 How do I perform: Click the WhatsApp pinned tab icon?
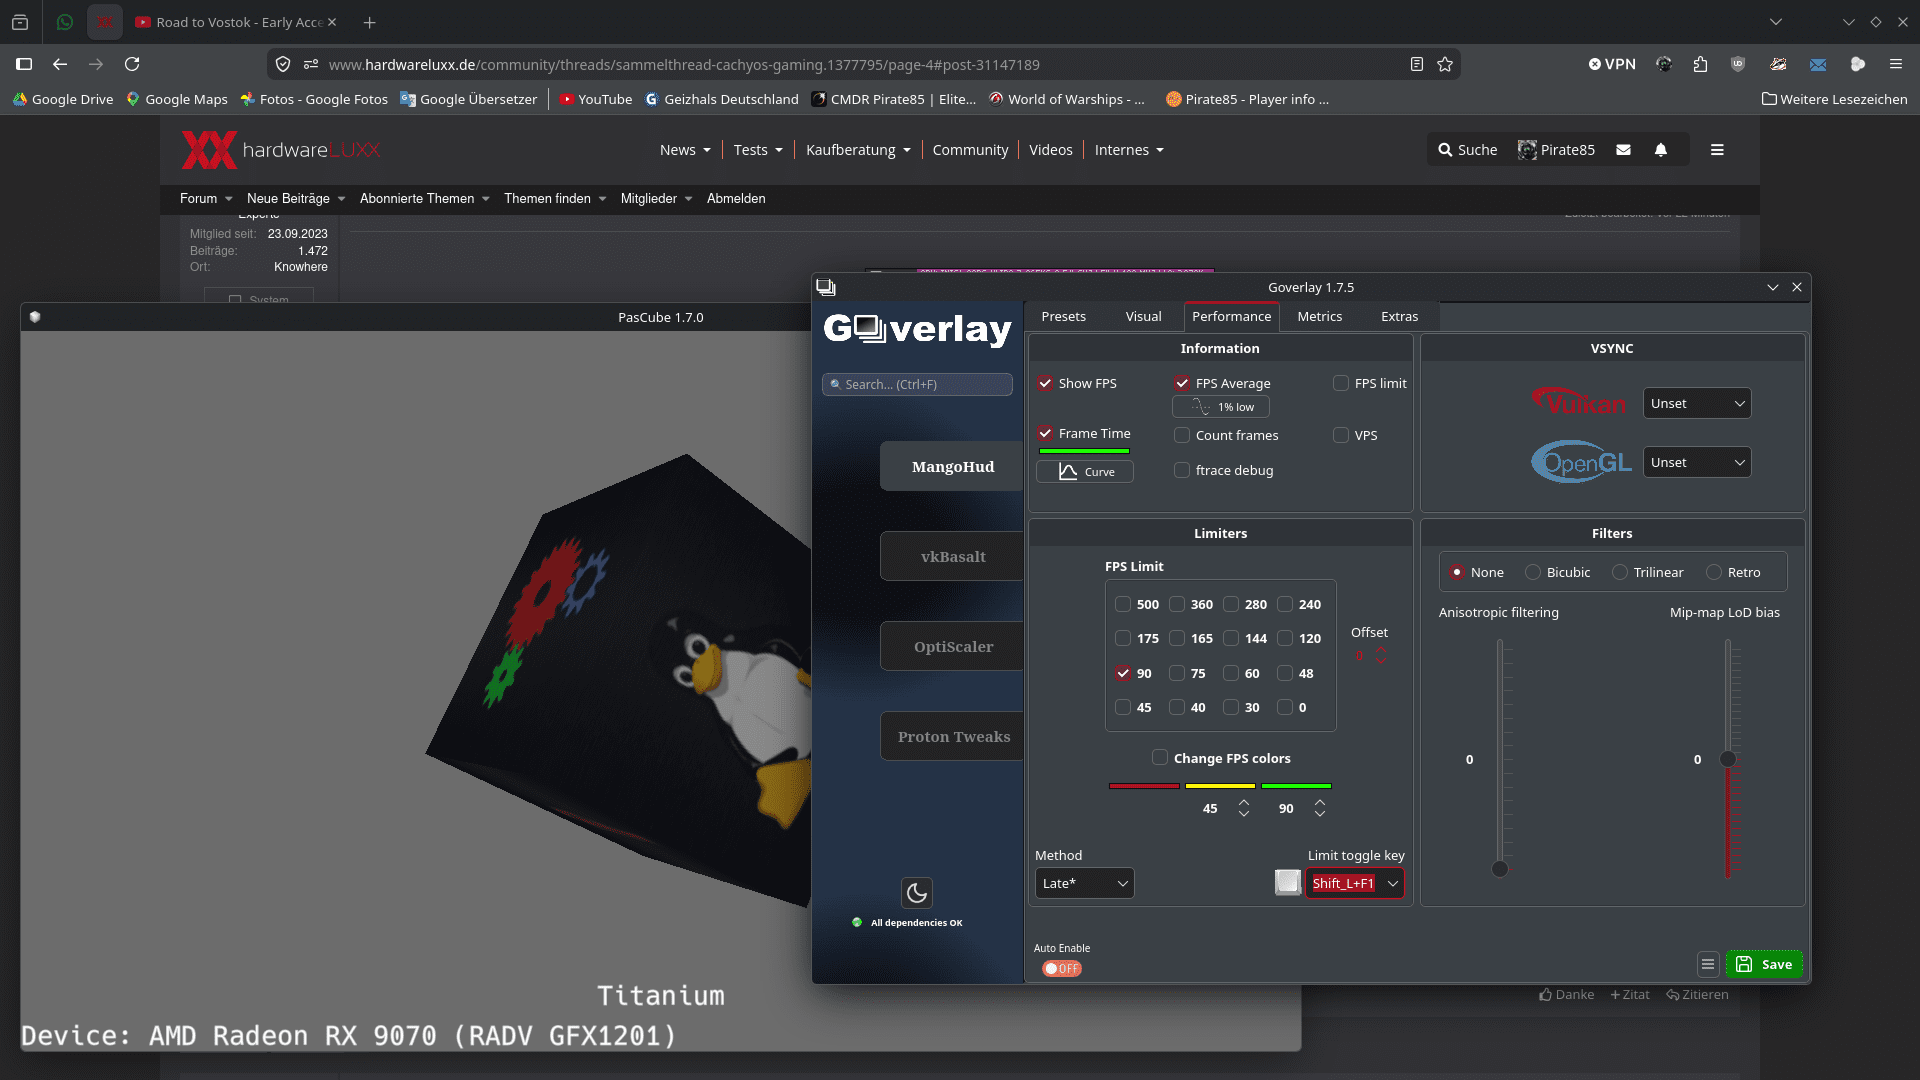[x=65, y=22]
